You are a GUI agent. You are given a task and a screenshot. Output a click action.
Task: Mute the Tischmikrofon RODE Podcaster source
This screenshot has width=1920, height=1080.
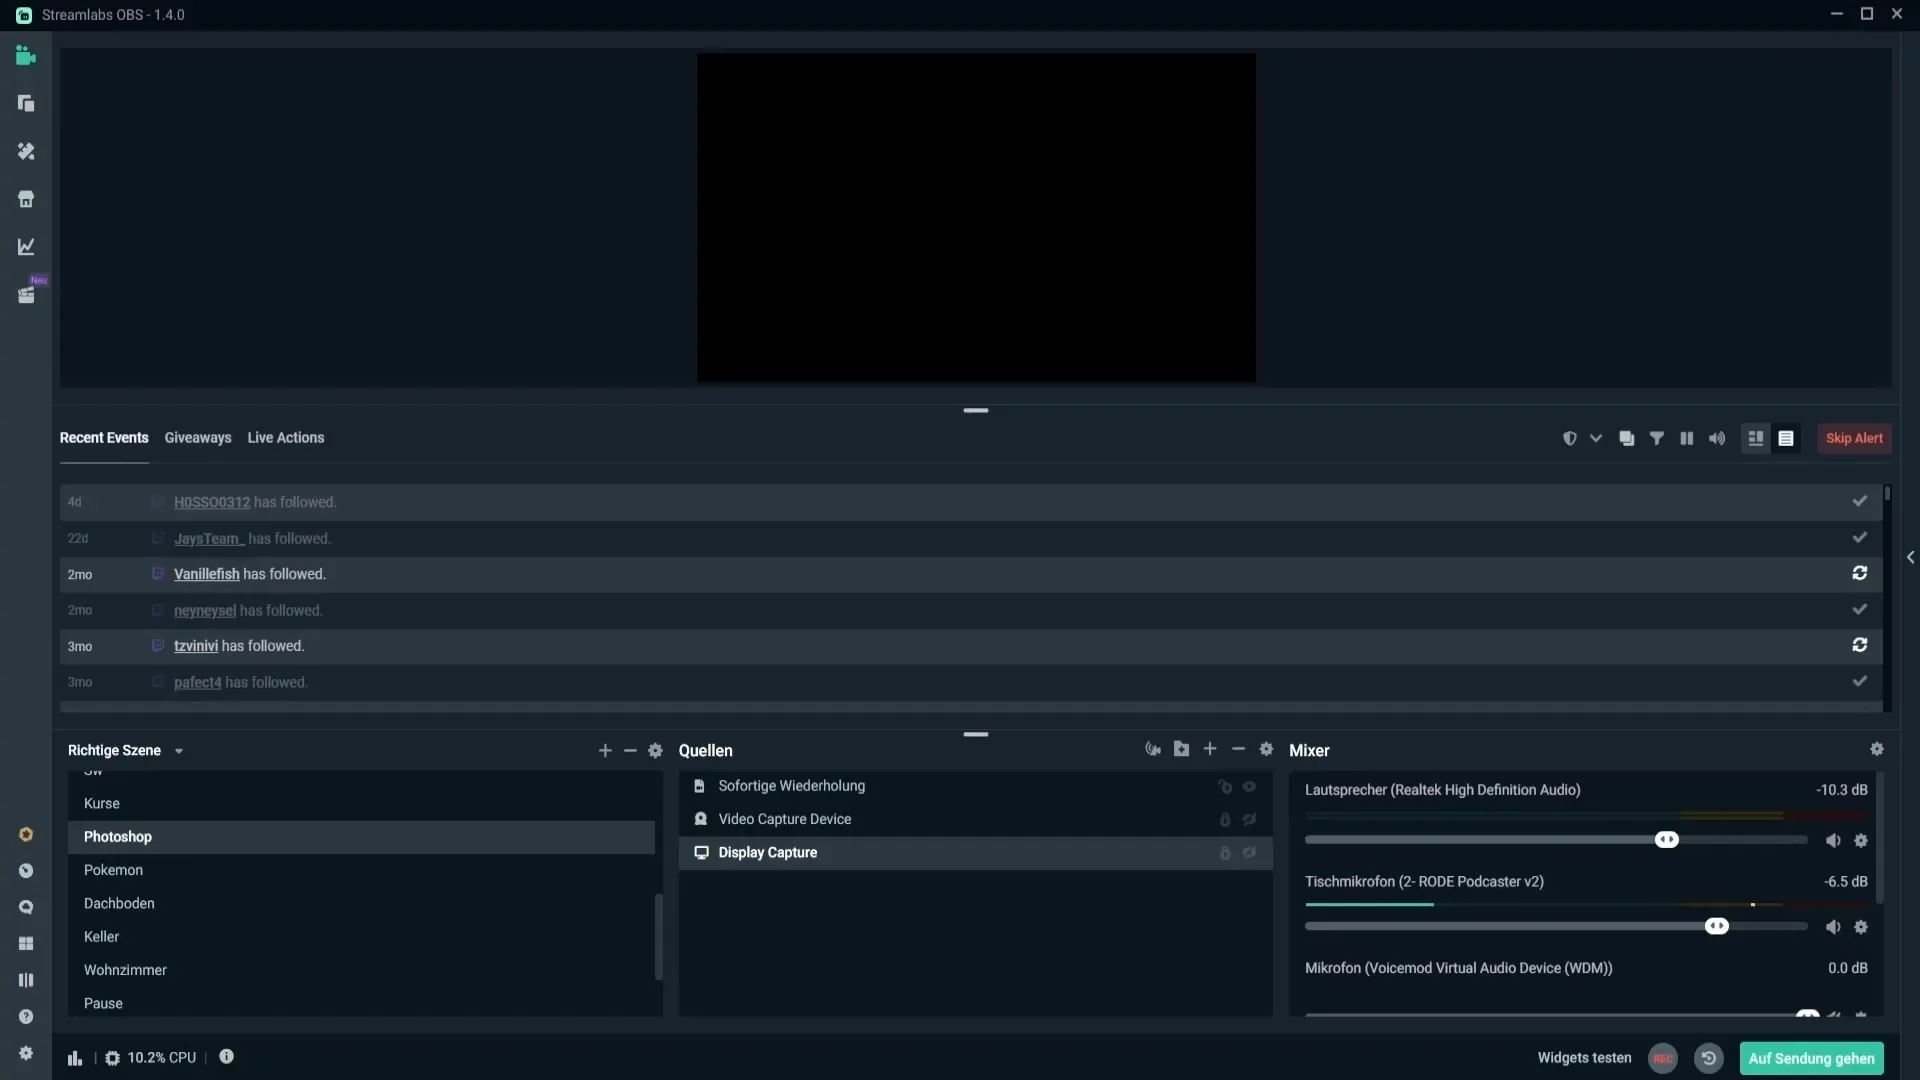[1833, 928]
